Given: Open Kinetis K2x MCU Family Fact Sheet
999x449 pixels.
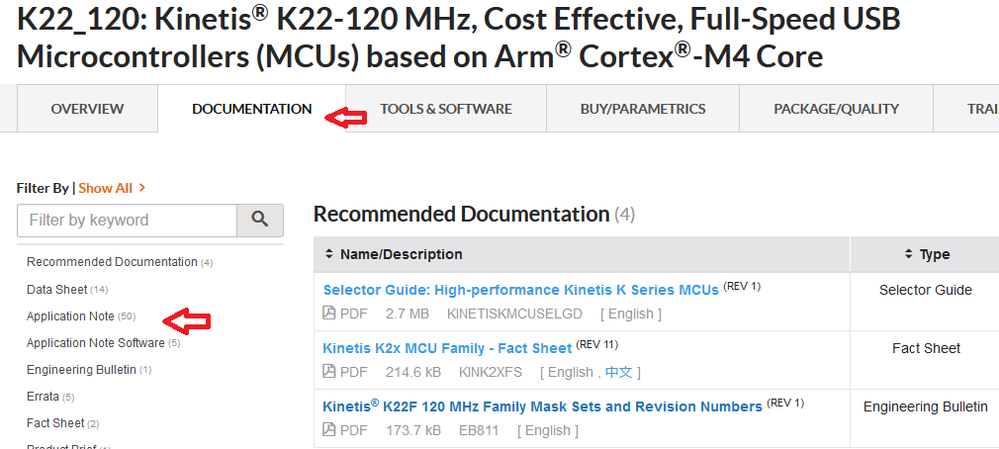Looking at the screenshot, I should pos(447,348).
